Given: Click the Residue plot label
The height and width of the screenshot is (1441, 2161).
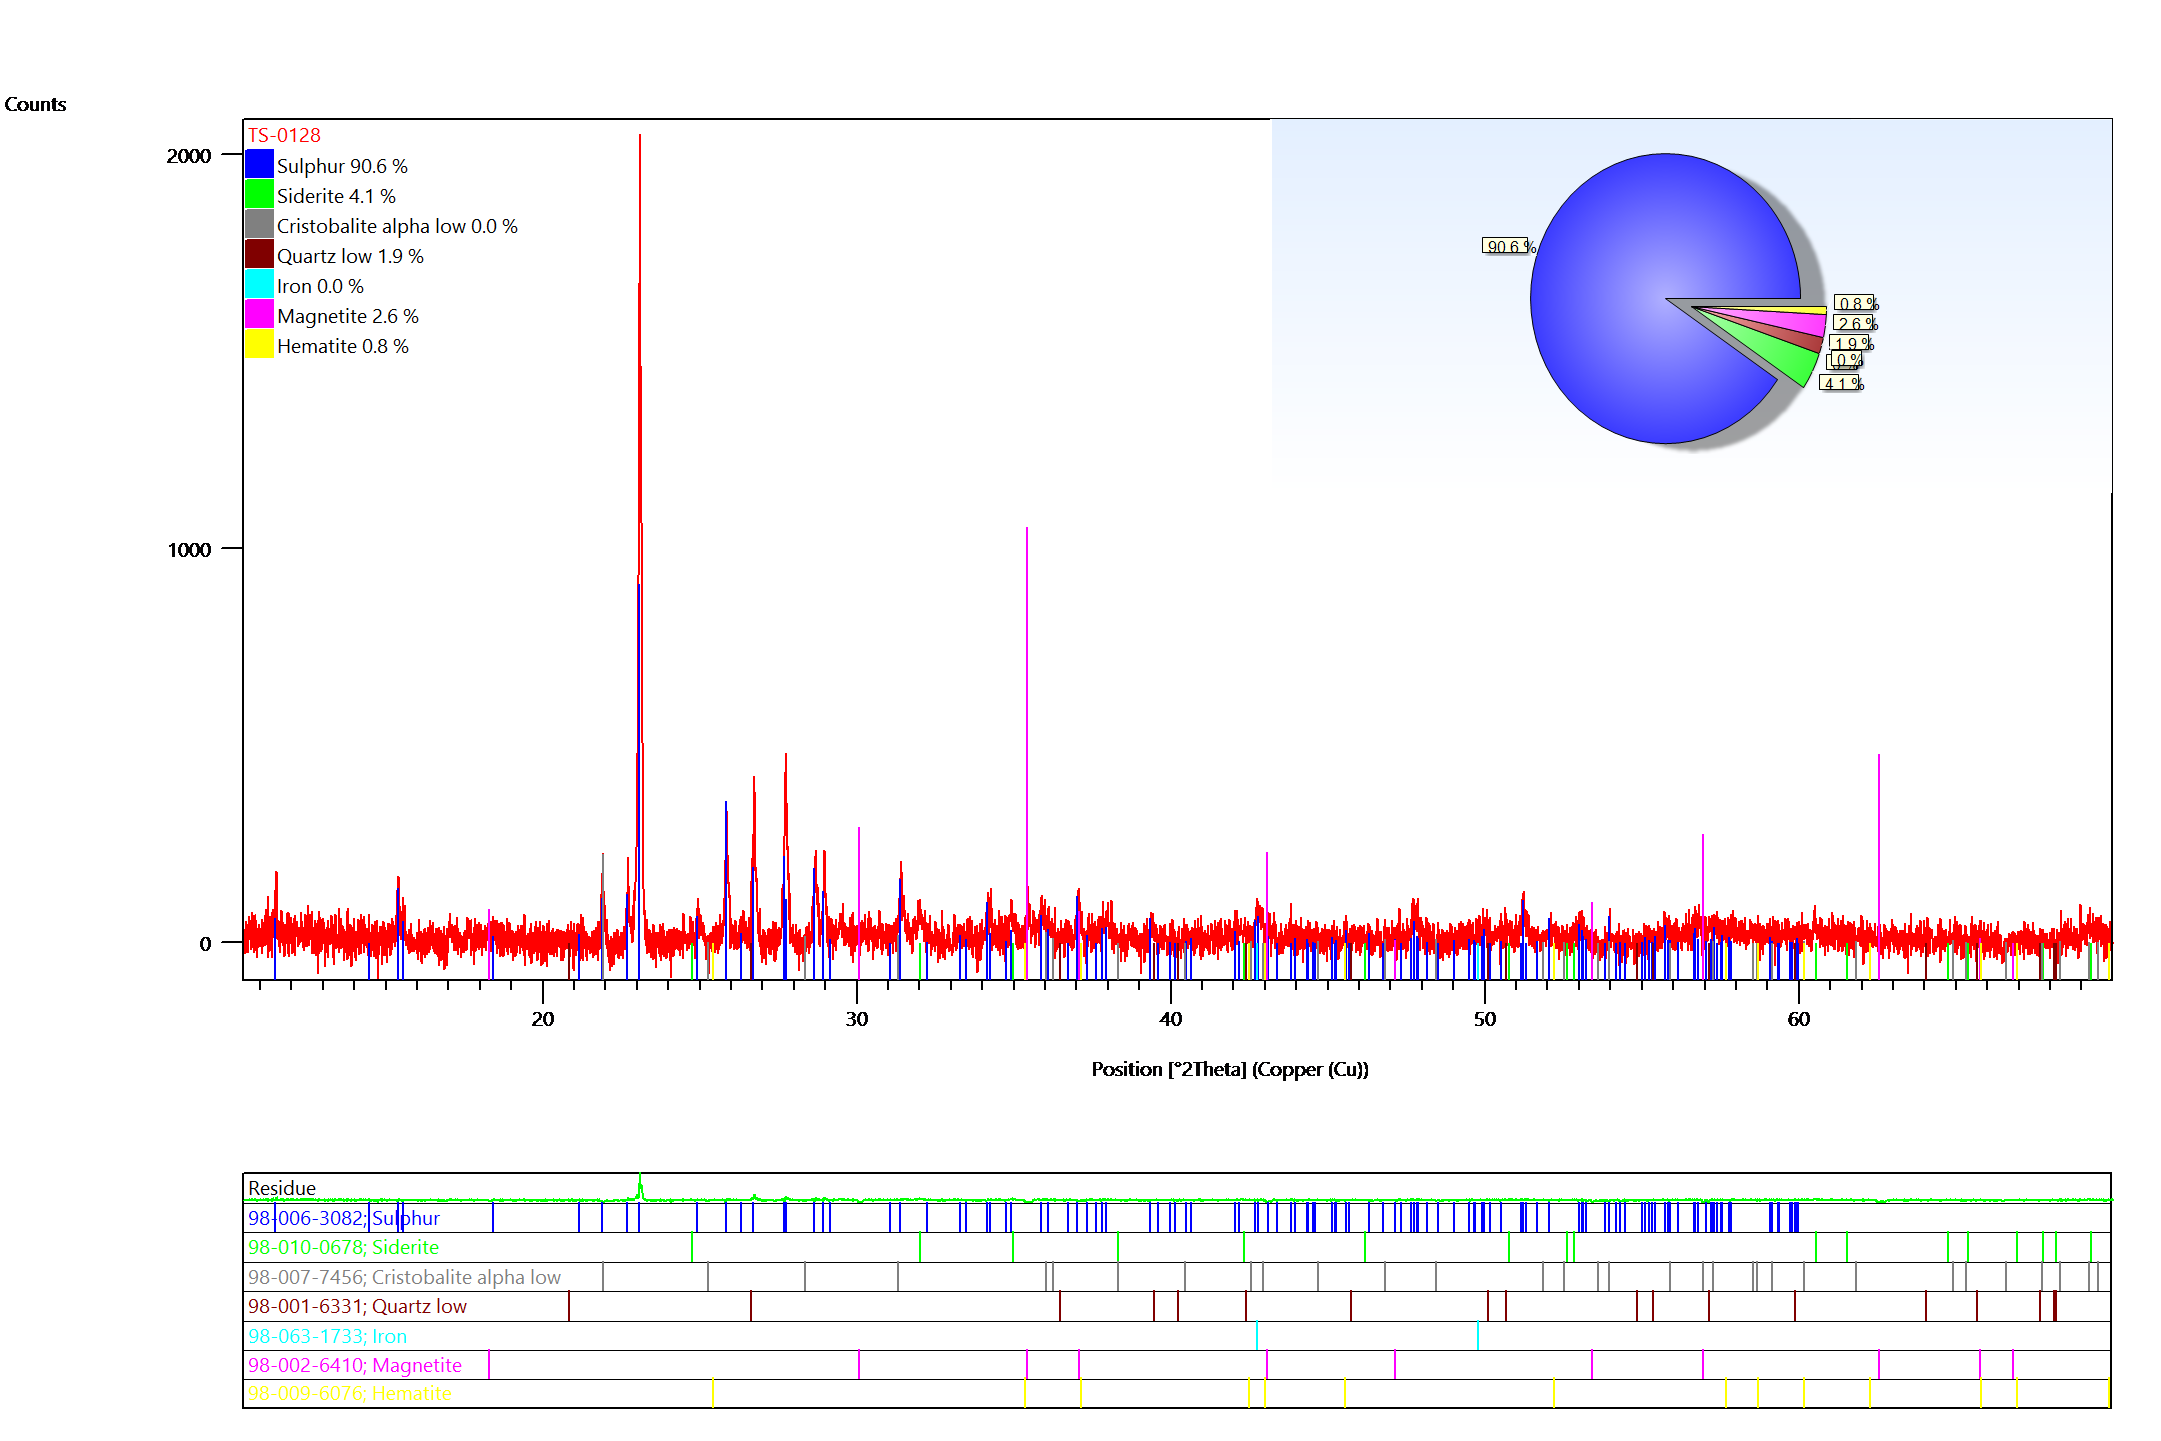Looking at the screenshot, I should click(282, 1188).
